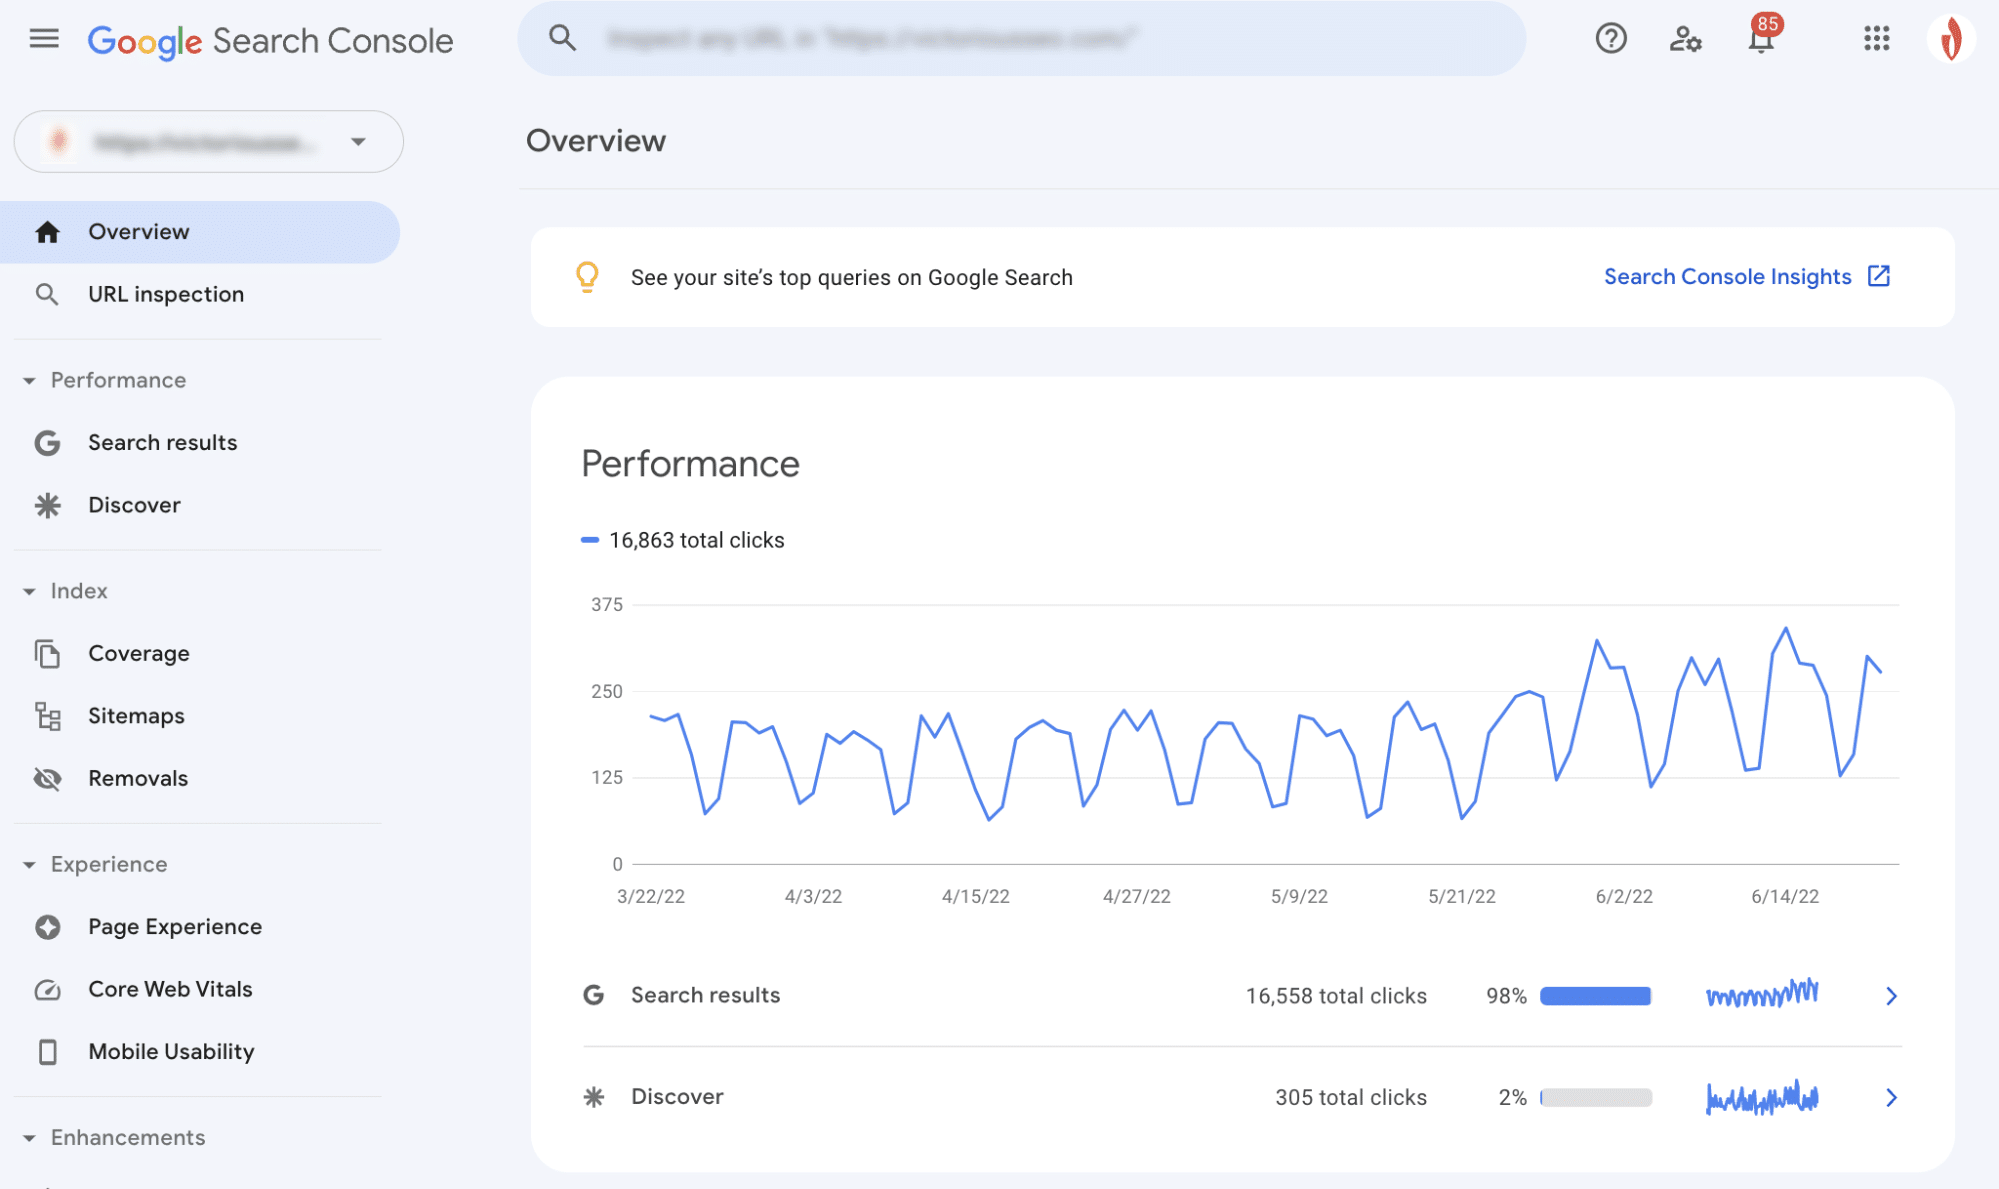Open Core Web Vitals report
Viewport: 1999px width, 1189px height.
tap(200, 990)
